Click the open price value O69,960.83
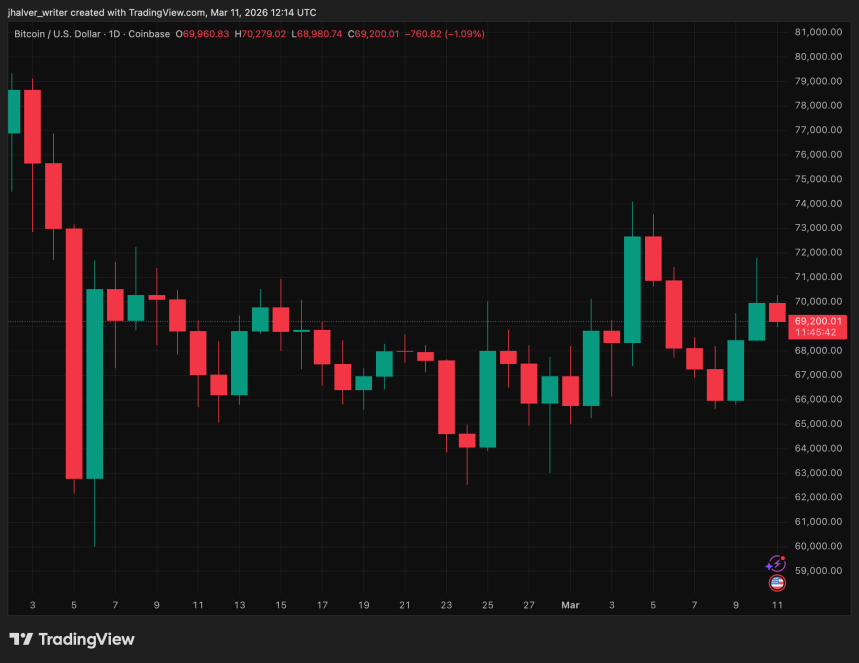The height and width of the screenshot is (663, 859). click(202, 34)
